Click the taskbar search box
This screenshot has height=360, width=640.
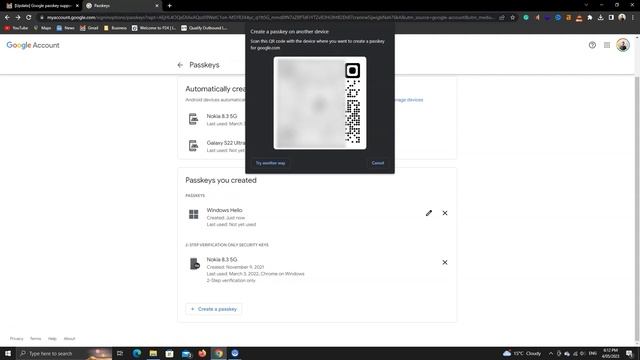(64, 353)
